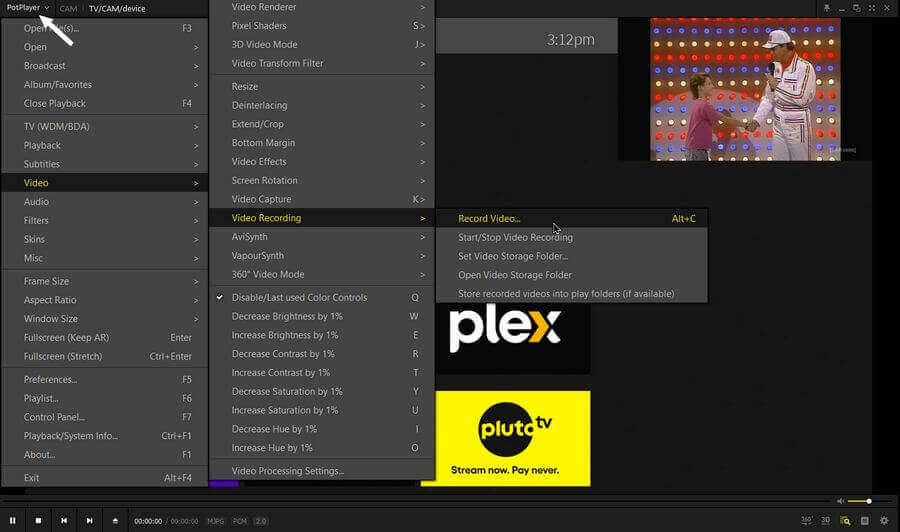Open the PotPlayer main menu dropdown
Viewport: 900px width, 532px height.
tap(28, 8)
